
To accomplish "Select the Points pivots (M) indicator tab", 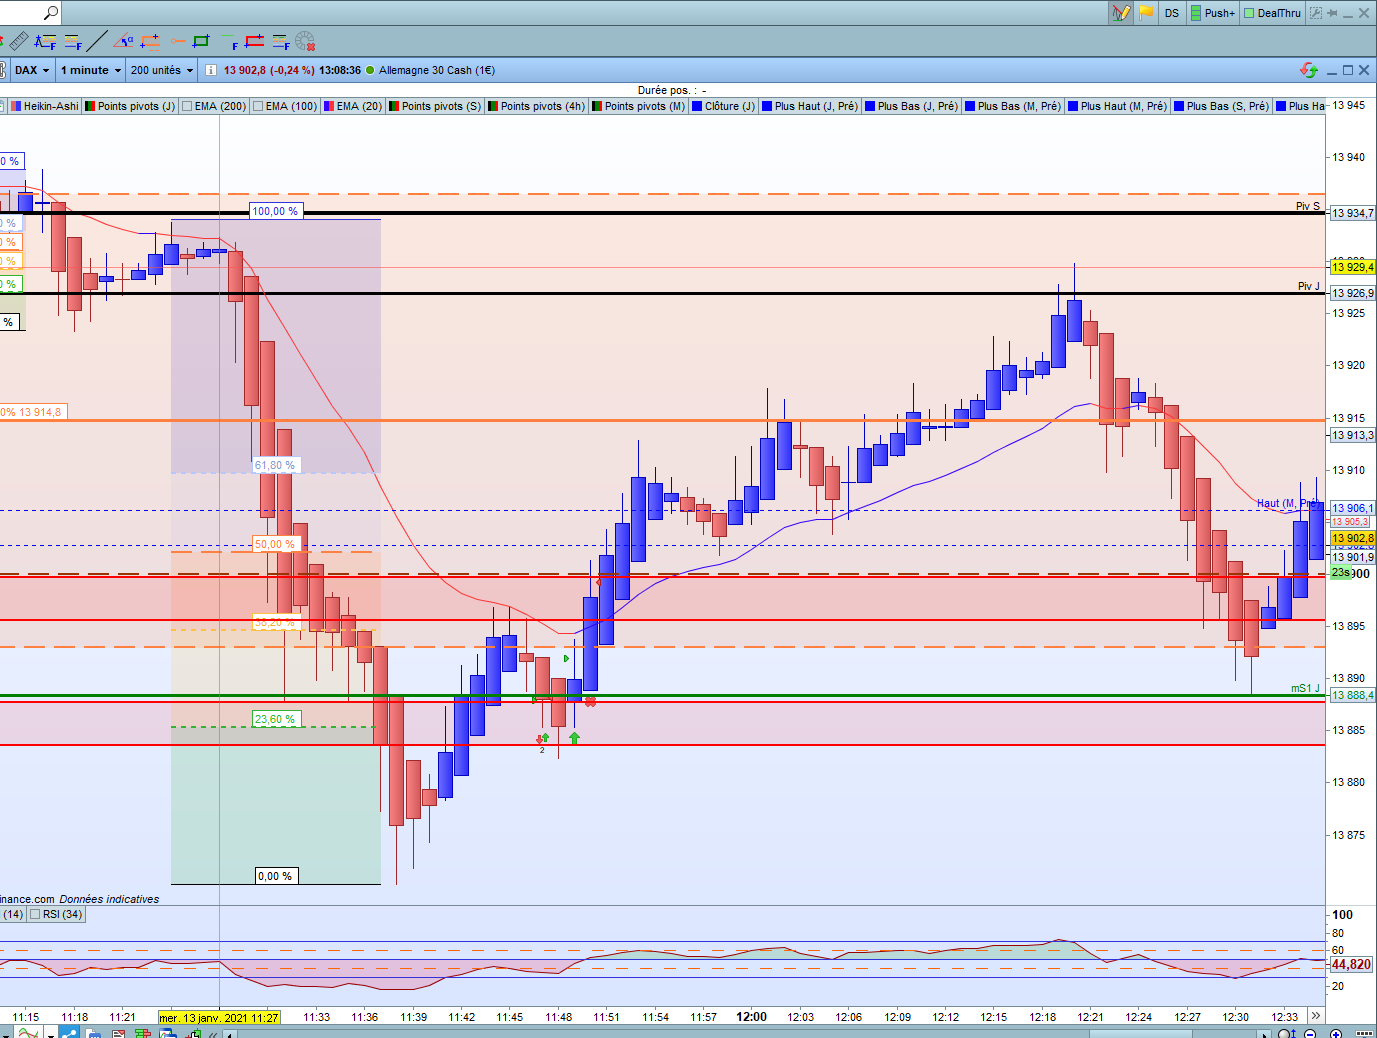I will (x=639, y=106).
